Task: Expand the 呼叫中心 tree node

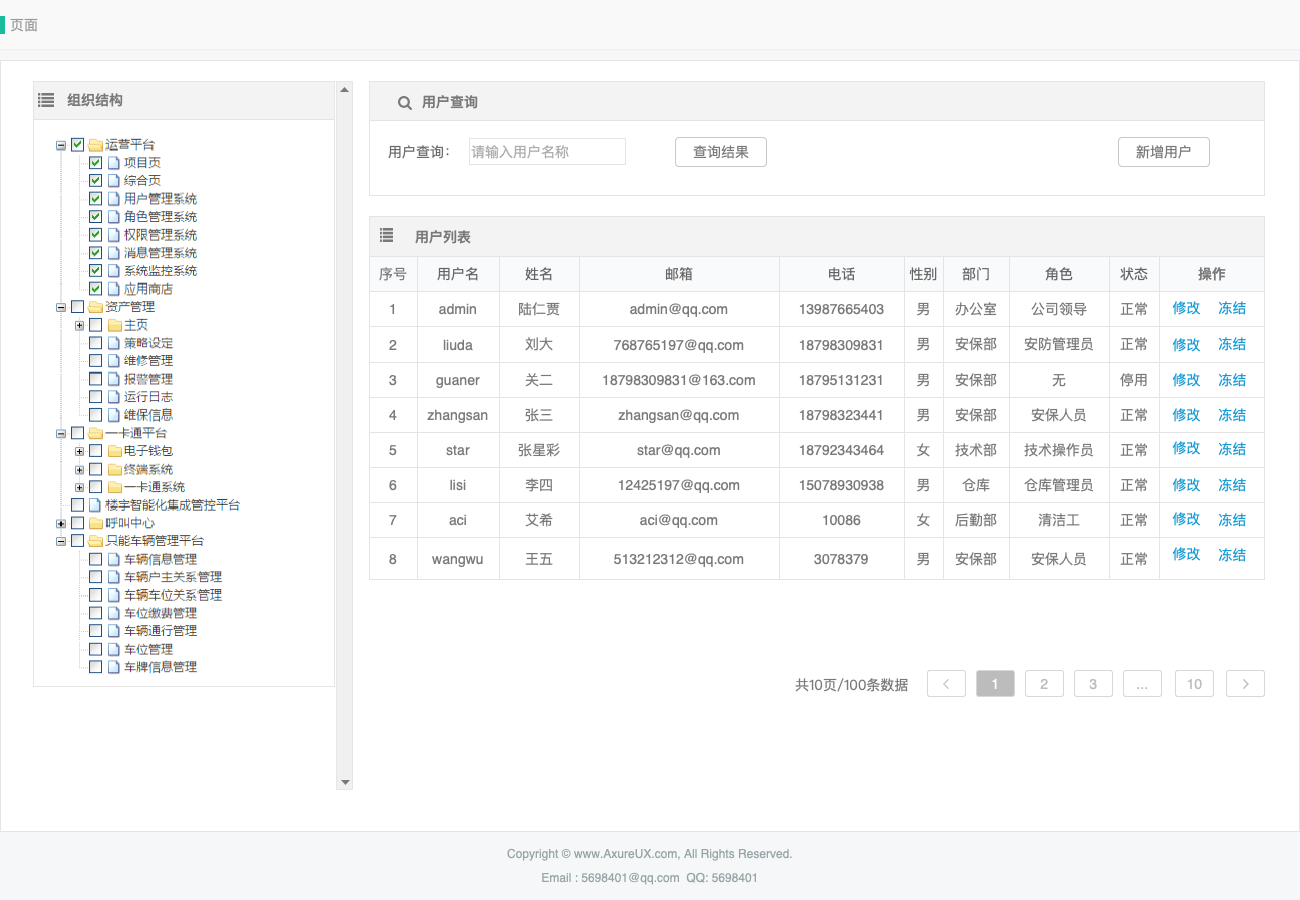Action: (61, 523)
